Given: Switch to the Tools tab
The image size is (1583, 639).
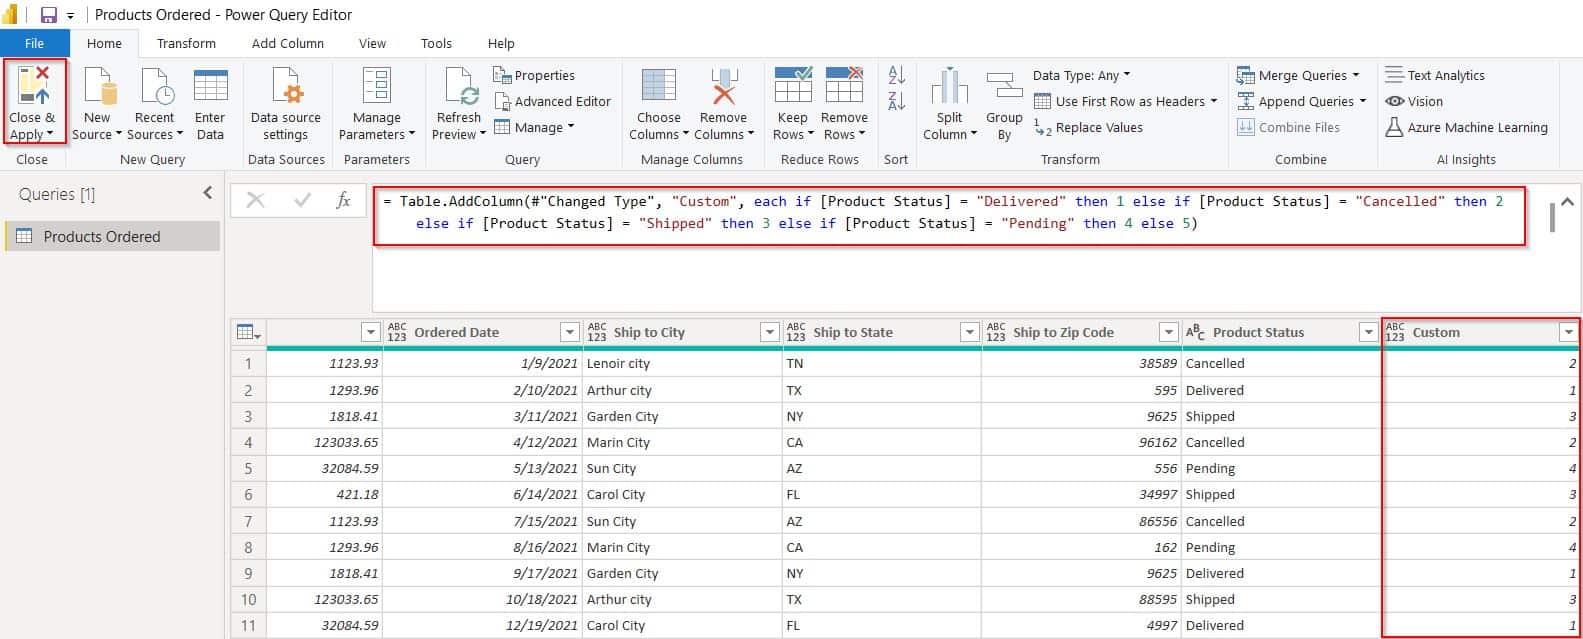Looking at the screenshot, I should pos(436,43).
